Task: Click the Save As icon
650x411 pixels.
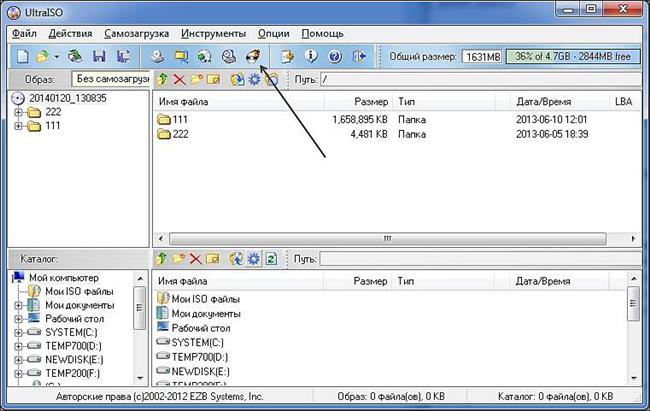Action: coord(123,56)
